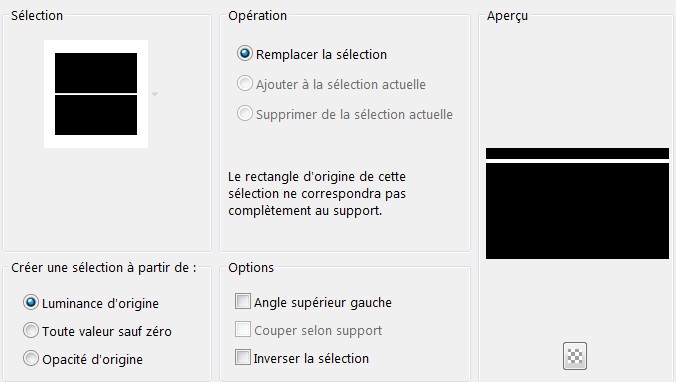
Task: Click the Aperçu group header label
Action: pyautogui.click(x=507, y=16)
